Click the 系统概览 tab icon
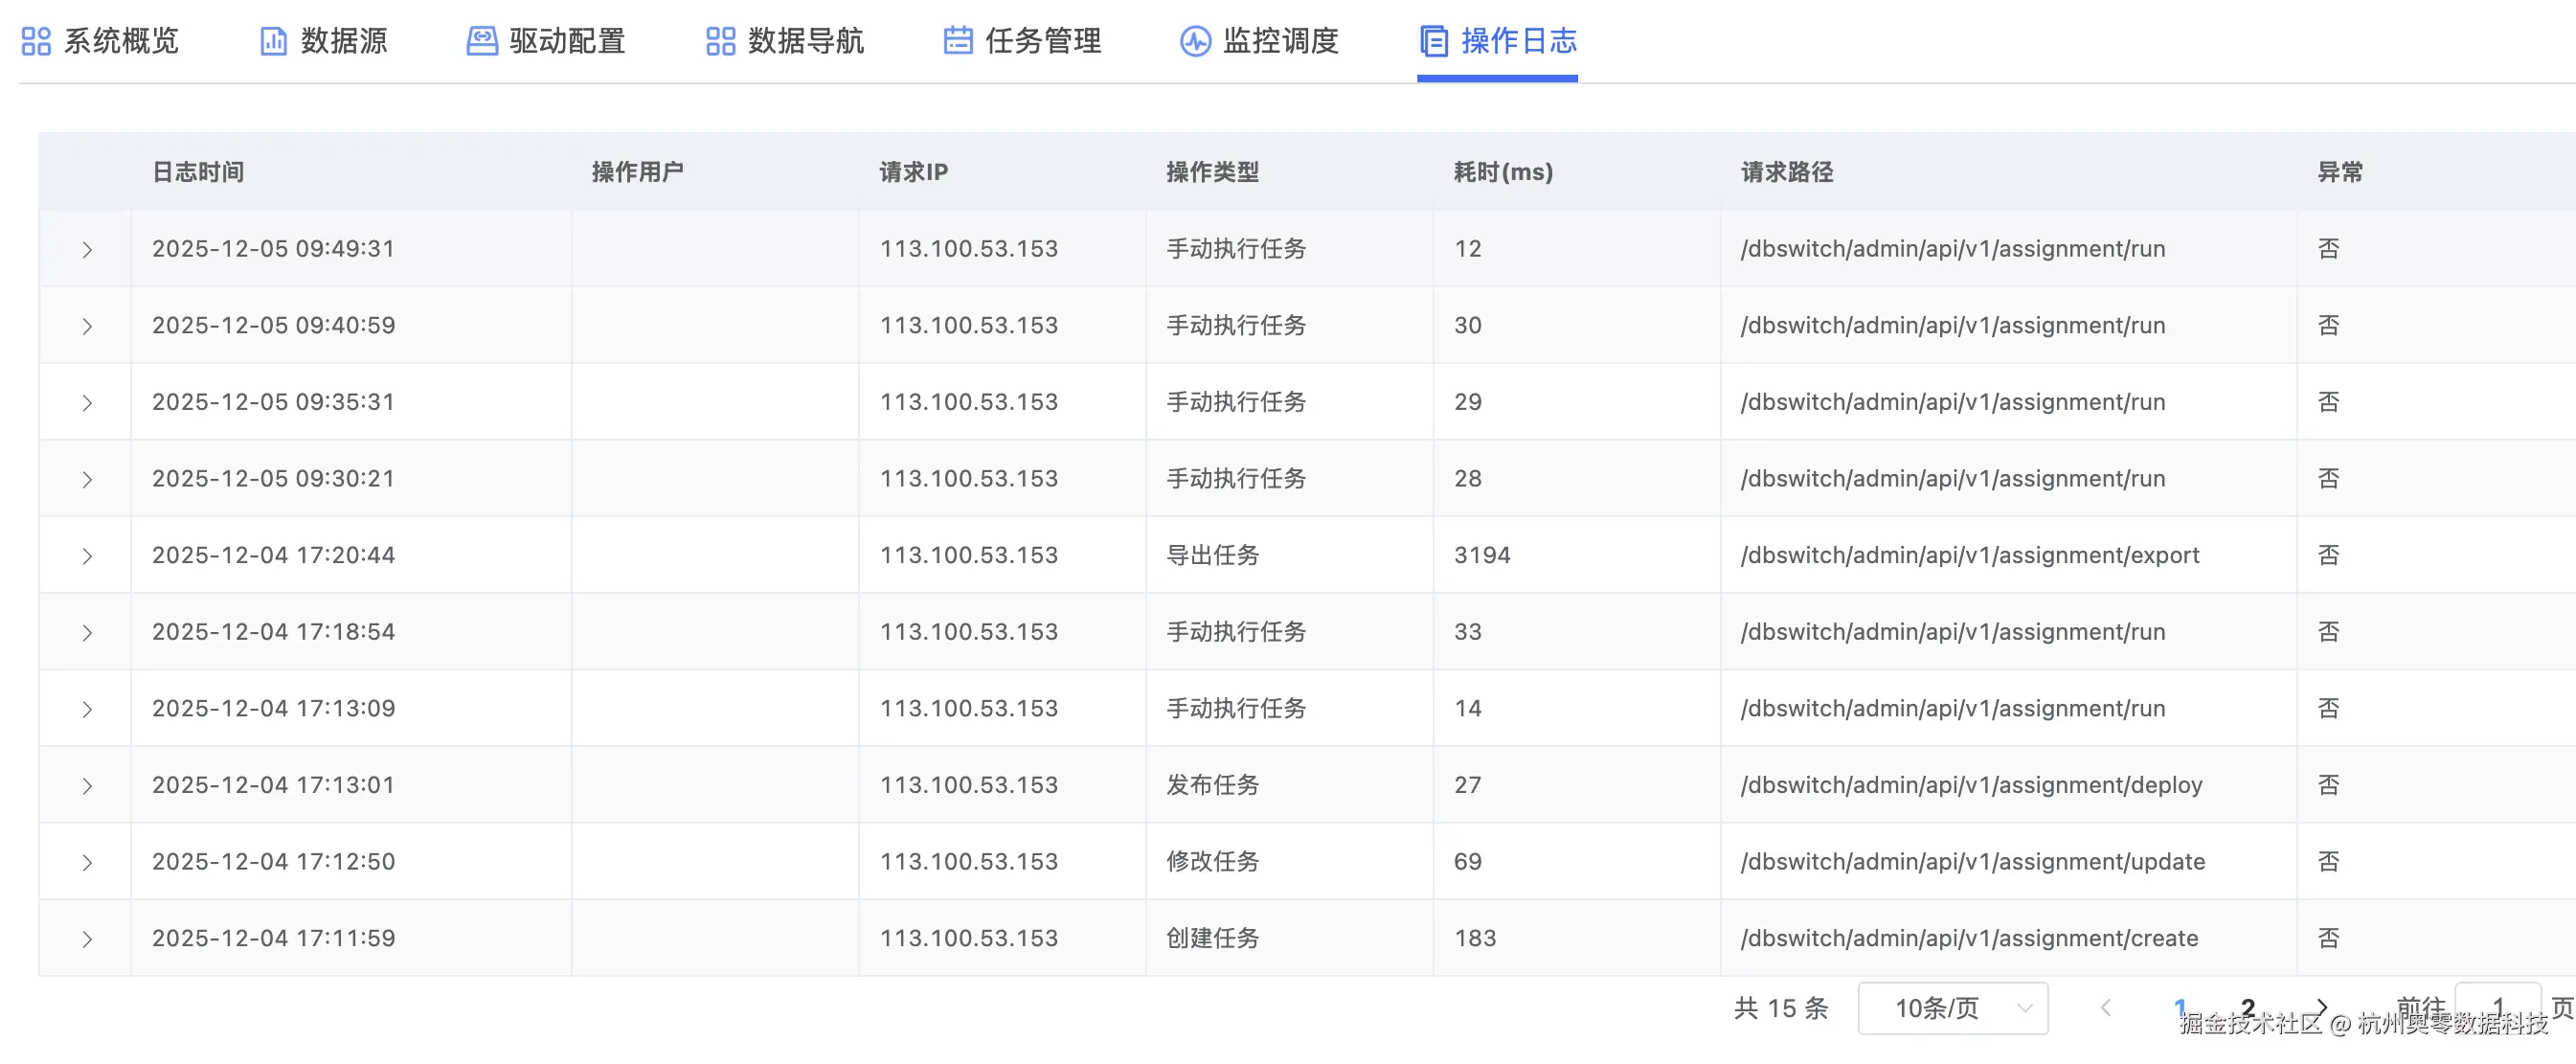2576x1064 pixels. pos(36,42)
